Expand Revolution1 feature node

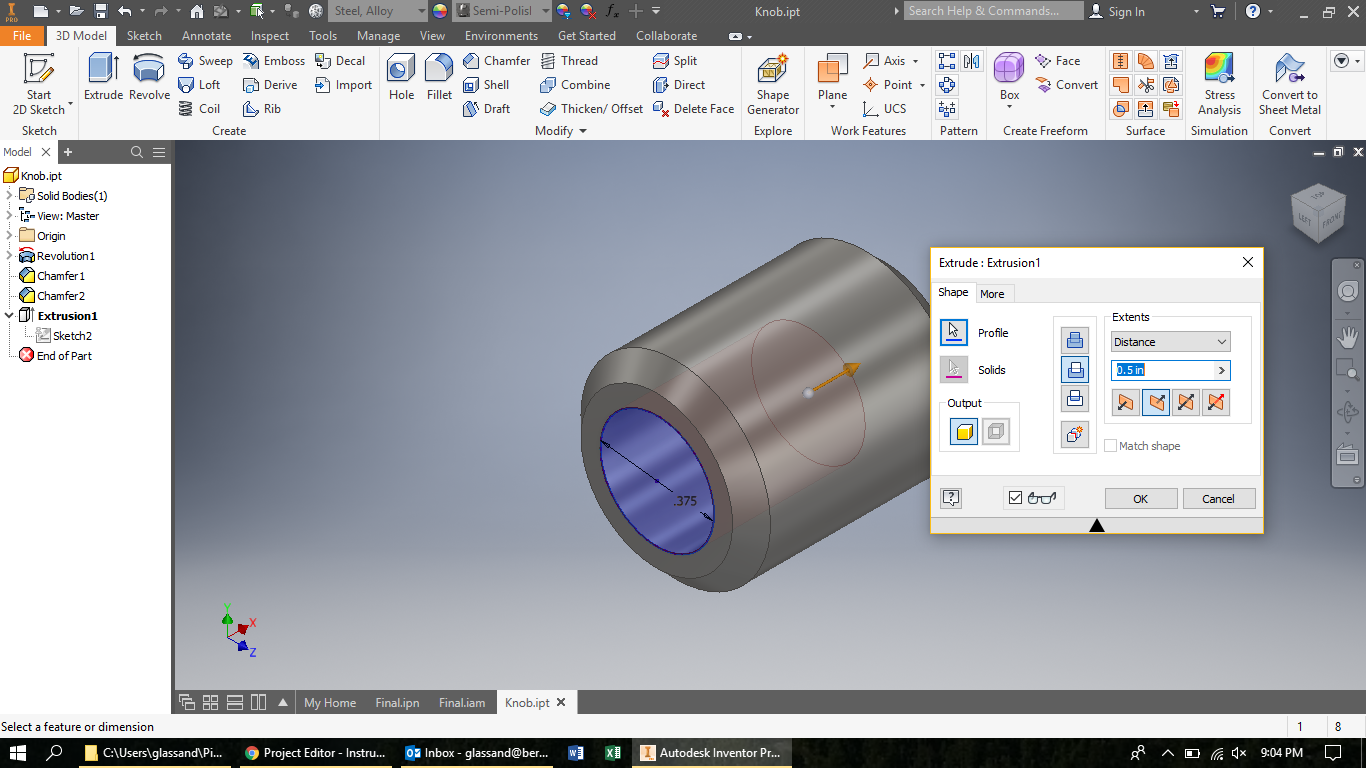(x=9, y=256)
